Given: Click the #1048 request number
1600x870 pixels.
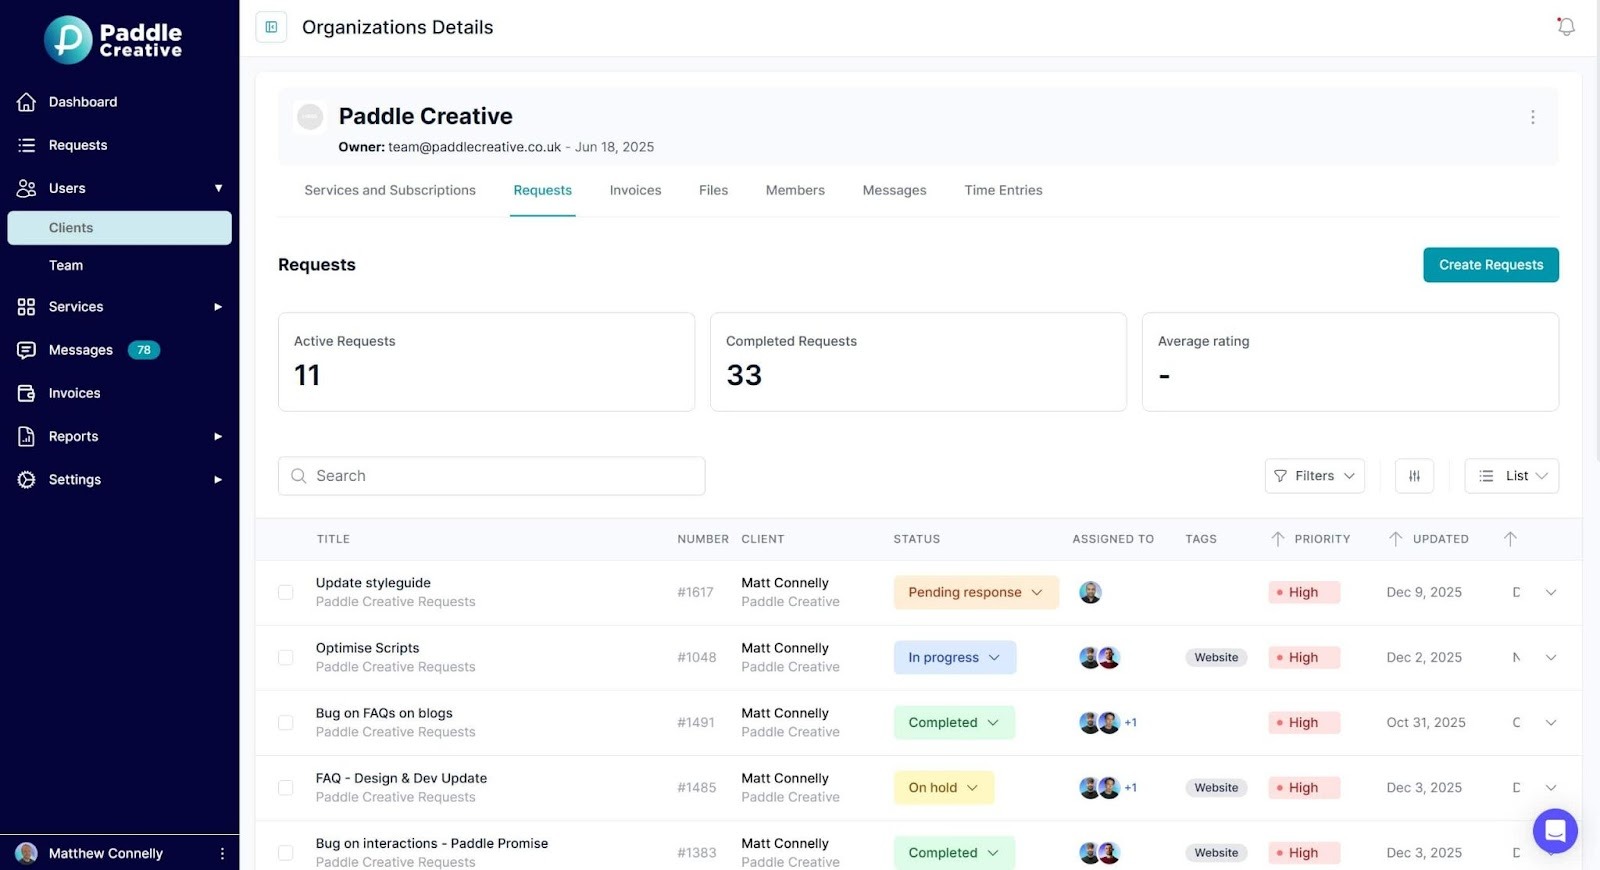Looking at the screenshot, I should tap(697, 658).
